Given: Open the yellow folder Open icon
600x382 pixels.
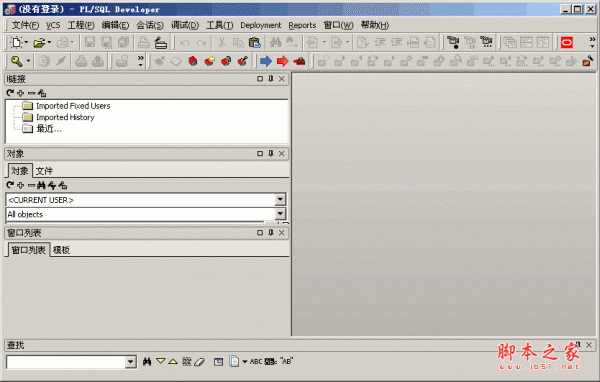Looking at the screenshot, I should coord(39,42).
